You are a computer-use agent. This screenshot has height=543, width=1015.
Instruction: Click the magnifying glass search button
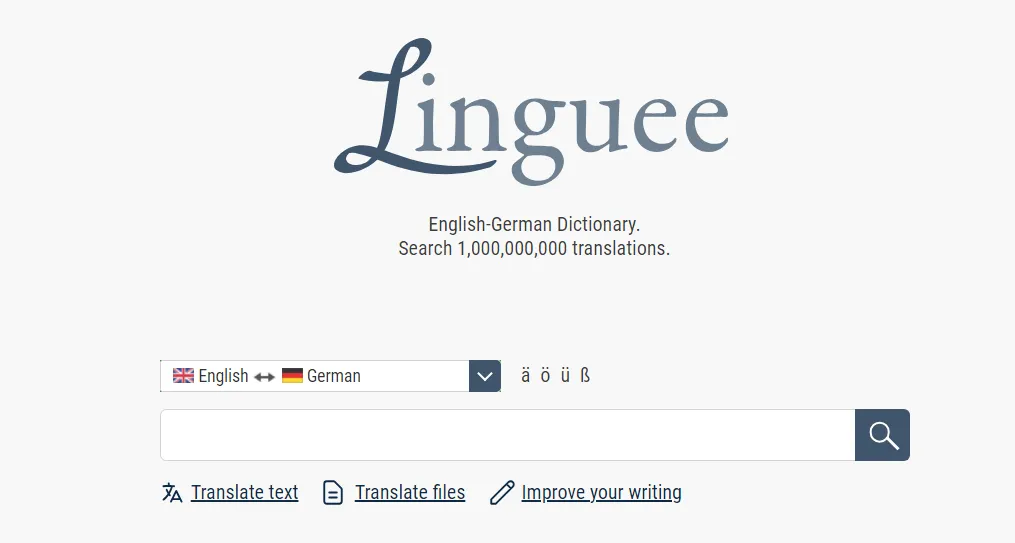click(x=882, y=435)
